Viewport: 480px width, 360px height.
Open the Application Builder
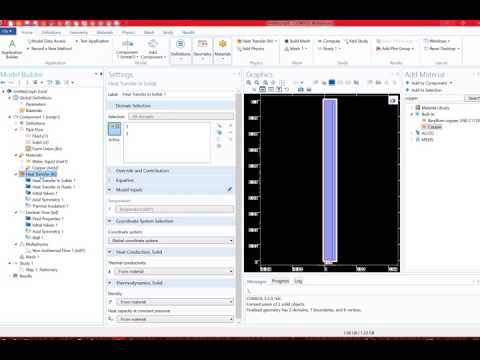12,49
